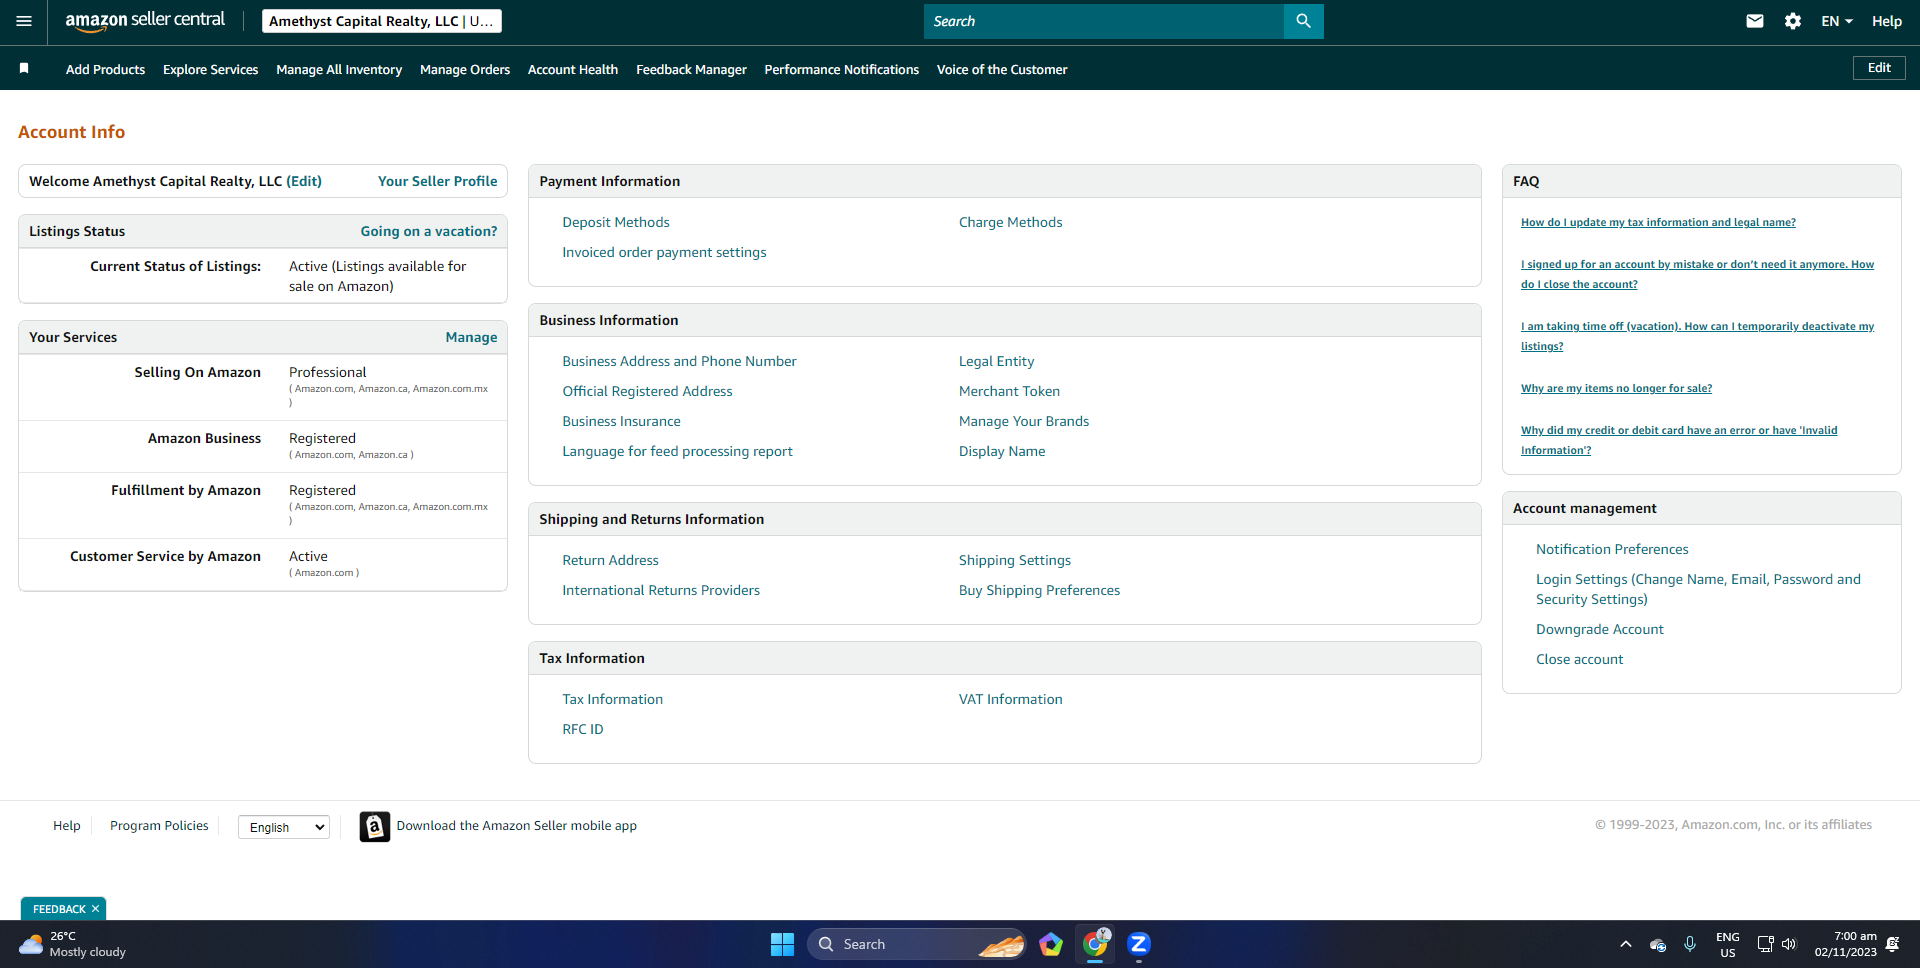Open Manage Your Brands
The image size is (1920, 968).
click(1024, 421)
